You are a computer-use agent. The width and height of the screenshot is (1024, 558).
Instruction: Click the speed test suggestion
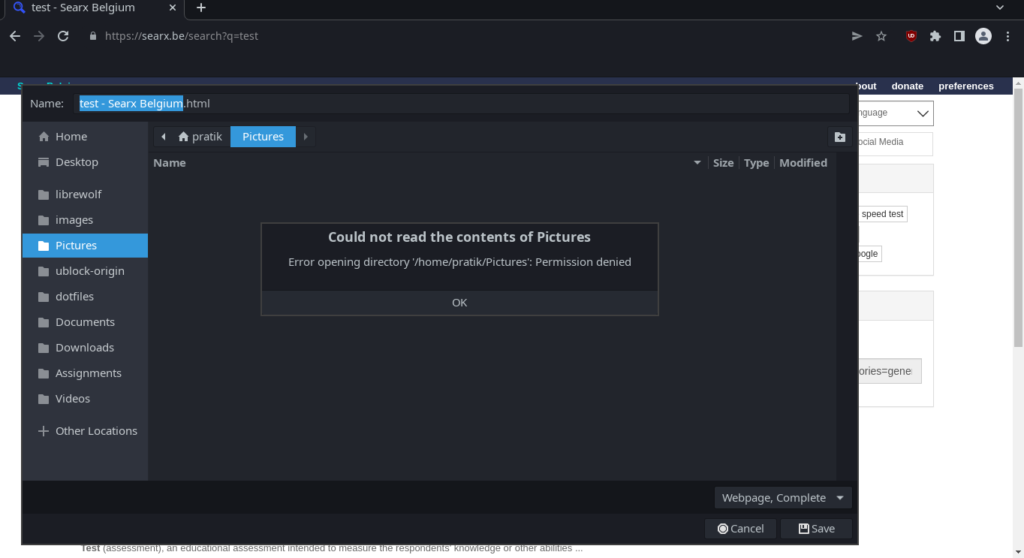point(882,214)
